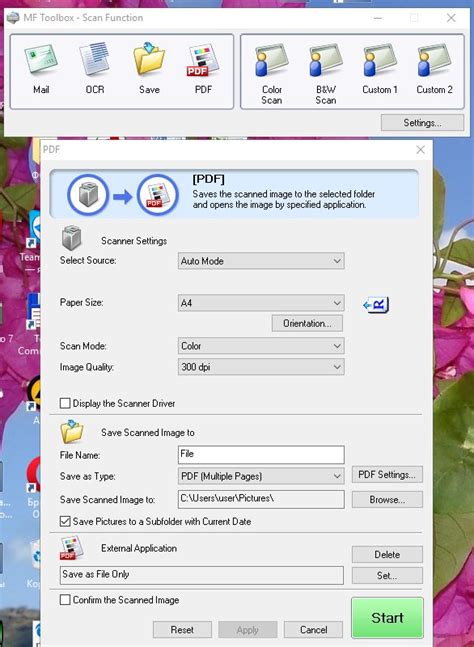Open MF Toolbox Settings button
Screen dimensions: 474x647
422,123
